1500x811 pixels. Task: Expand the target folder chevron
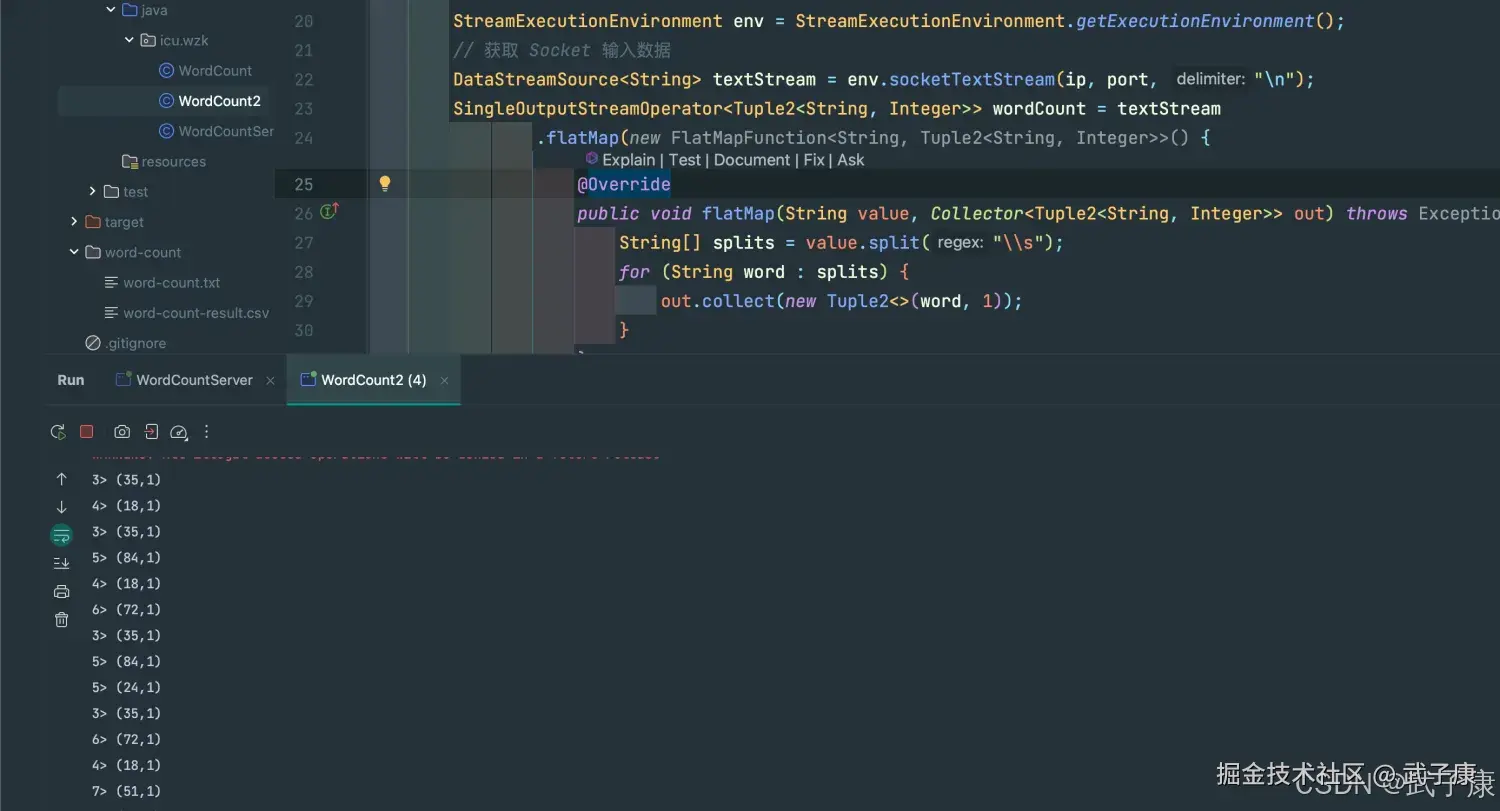click(x=74, y=221)
